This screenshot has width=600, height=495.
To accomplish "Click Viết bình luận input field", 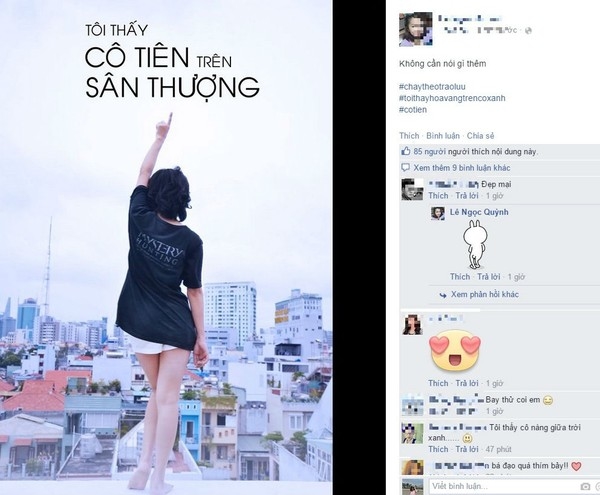I will pyautogui.click(x=503, y=486).
